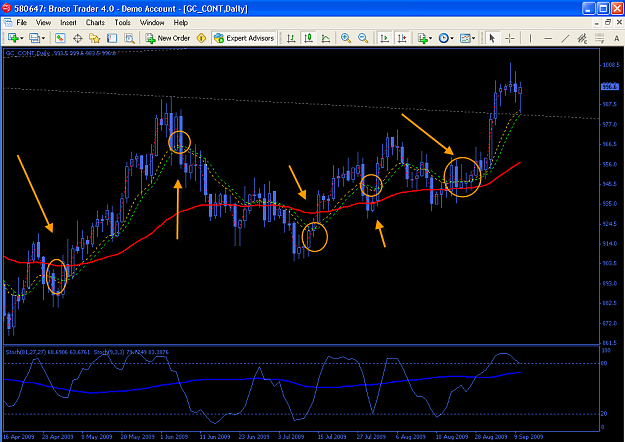625x442 pixels.
Task: Select the Equidistant Channel tool
Action: [x=582, y=38]
